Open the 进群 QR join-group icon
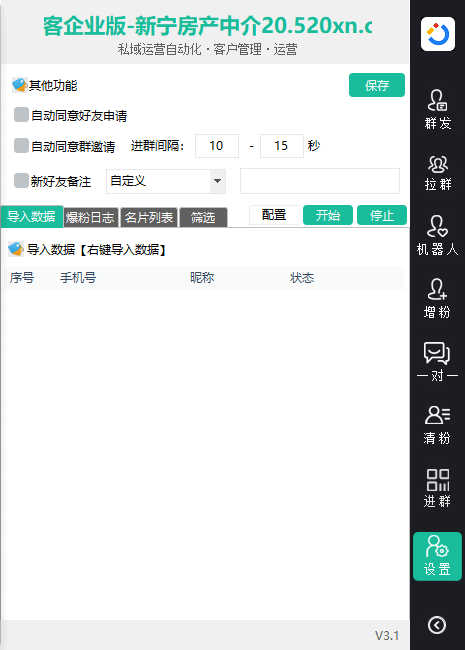This screenshot has height=650, width=465. pos(438,488)
